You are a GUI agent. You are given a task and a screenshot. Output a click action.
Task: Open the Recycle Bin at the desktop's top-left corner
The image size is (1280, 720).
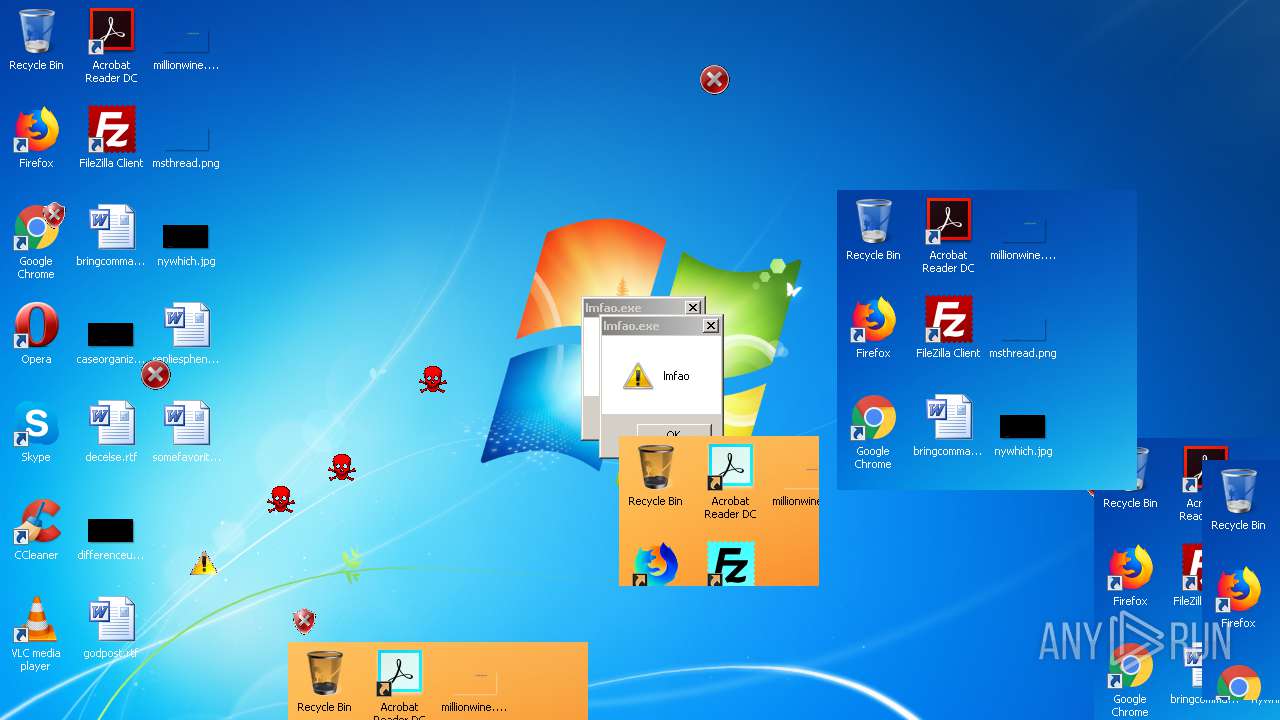point(36,40)
